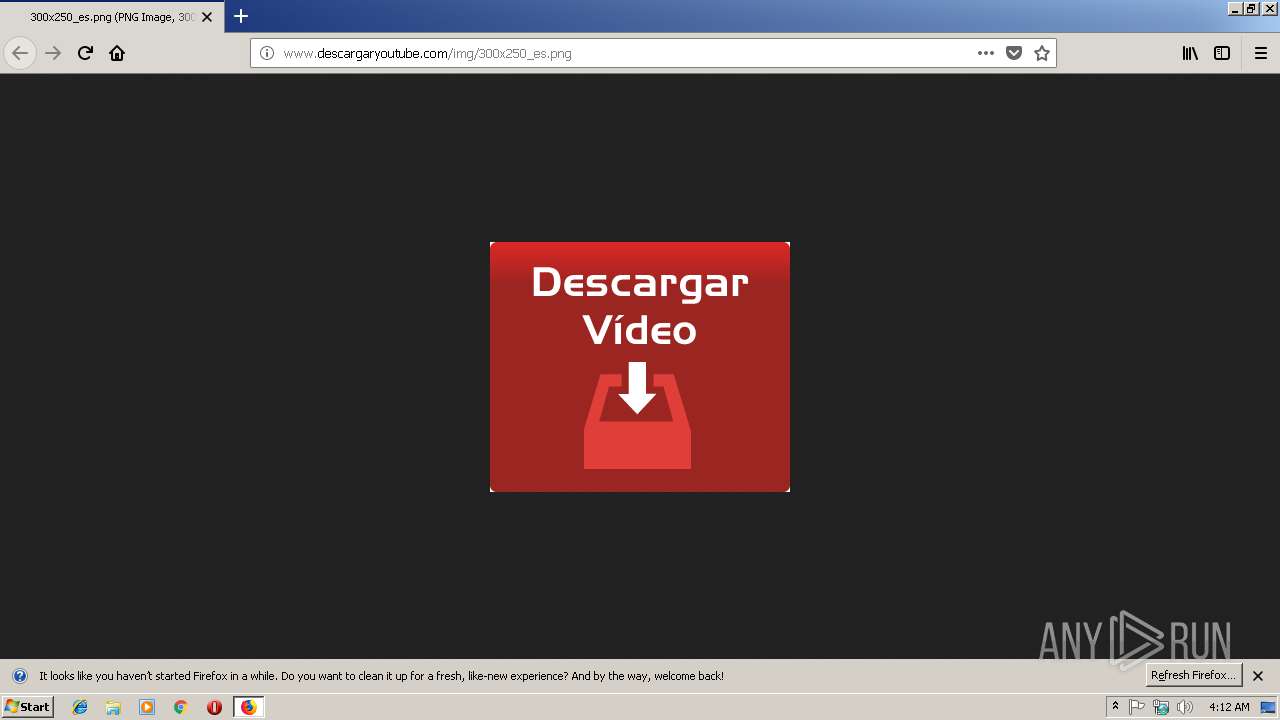Click the 4:12 AM clock
The width and height of the screenshot is (1280, 720).
pyautogui.click(x=1229, y=707)
